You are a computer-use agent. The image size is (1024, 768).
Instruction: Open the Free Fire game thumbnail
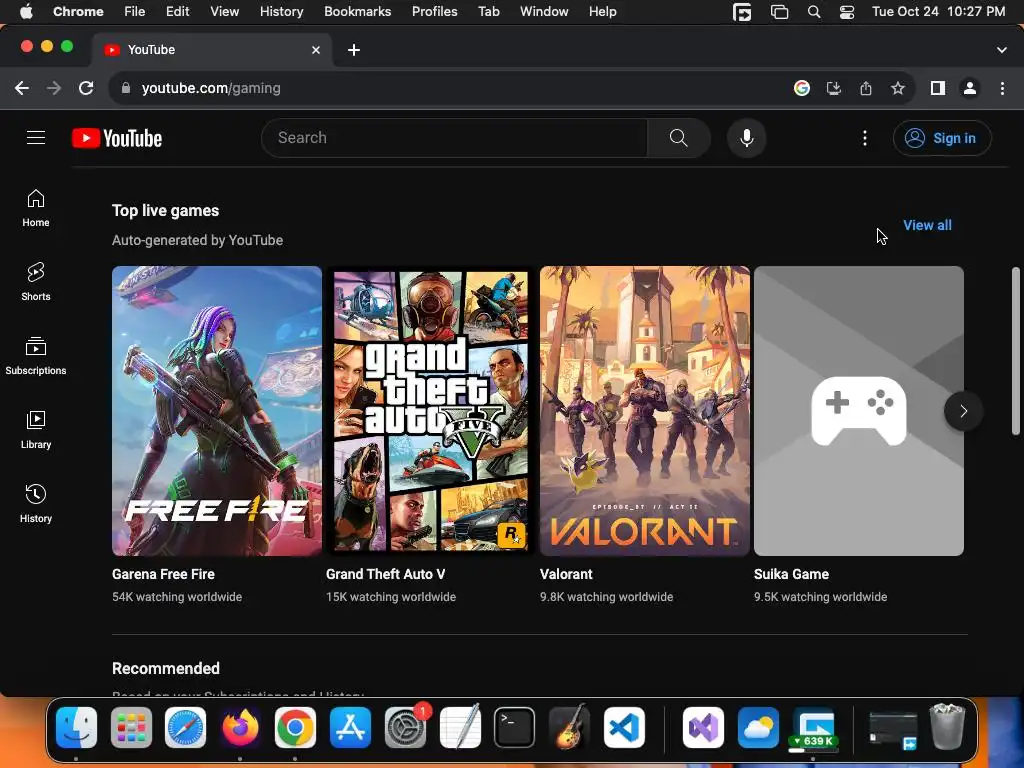[x=217, y=411]
